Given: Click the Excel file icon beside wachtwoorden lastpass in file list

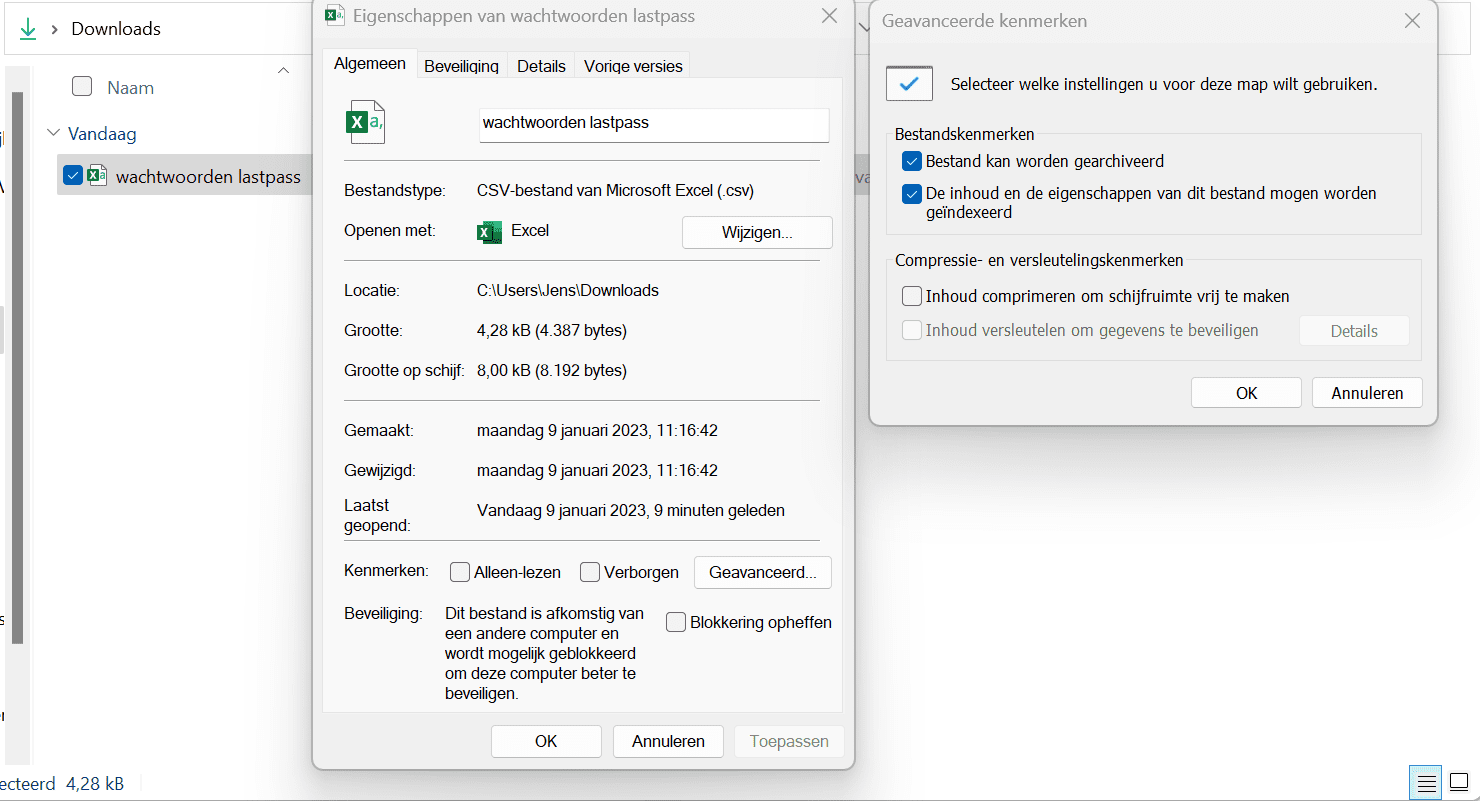Looking at the screenshot, I should pyautogui.click(x=97, y=176).
